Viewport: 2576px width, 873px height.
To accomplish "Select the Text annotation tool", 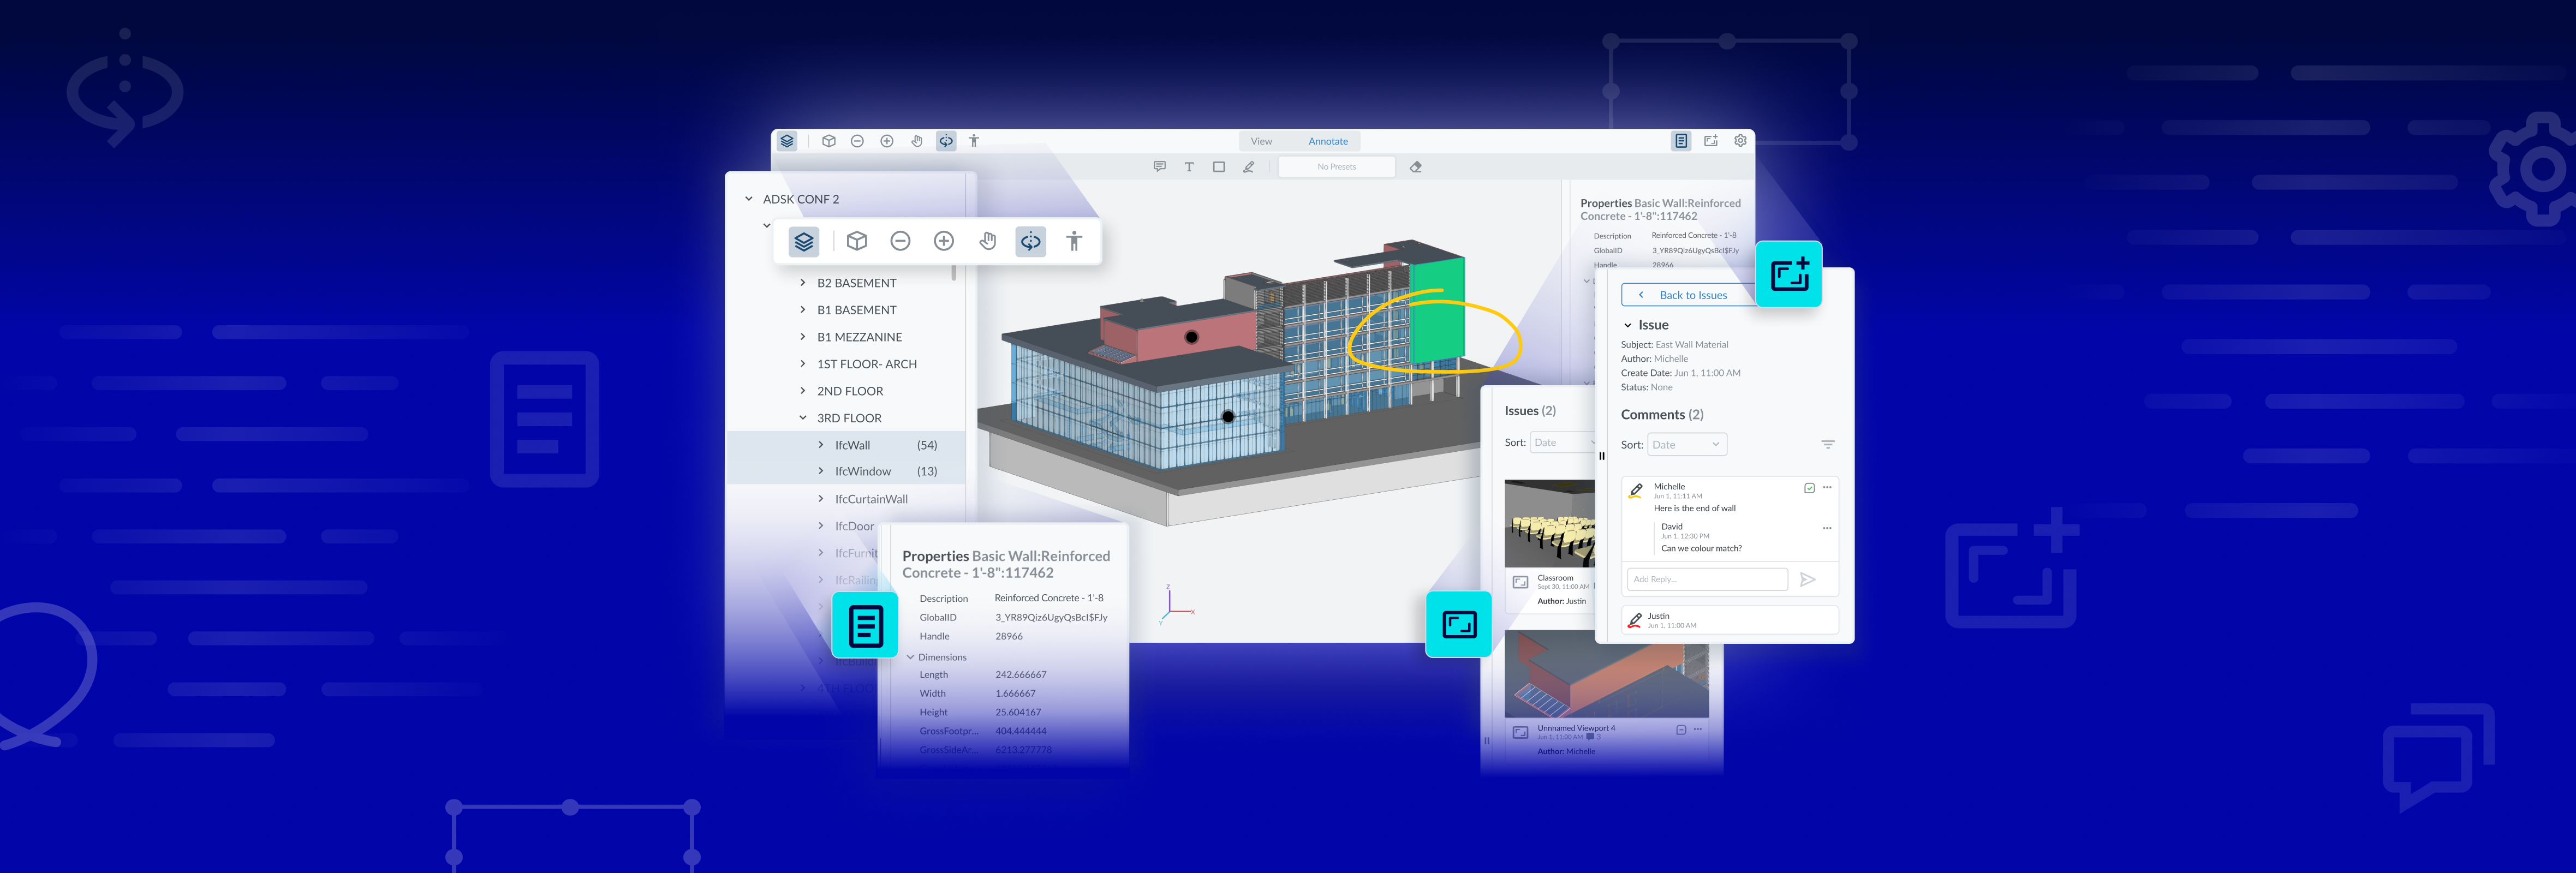I will click(x=1189, y=167).
